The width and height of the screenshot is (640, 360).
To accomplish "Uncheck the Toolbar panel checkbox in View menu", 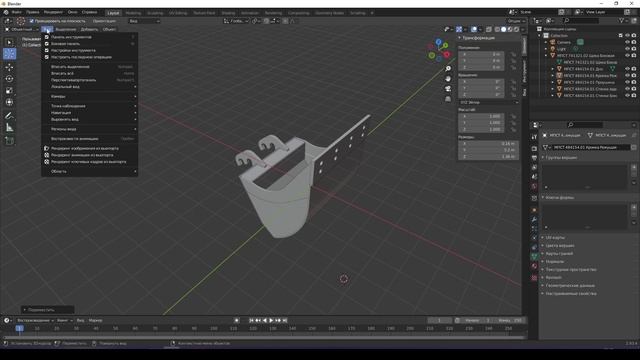I will 47,37.
